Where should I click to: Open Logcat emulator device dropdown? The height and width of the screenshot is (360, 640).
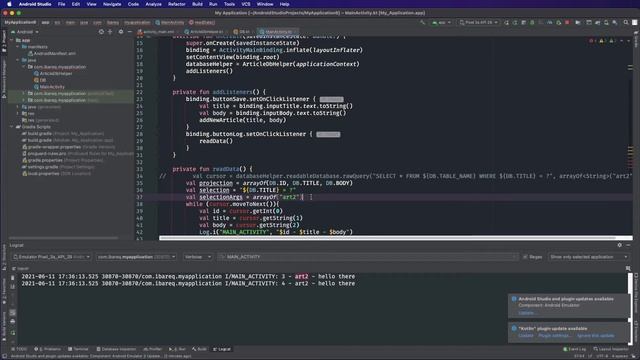tap(51, 257)
